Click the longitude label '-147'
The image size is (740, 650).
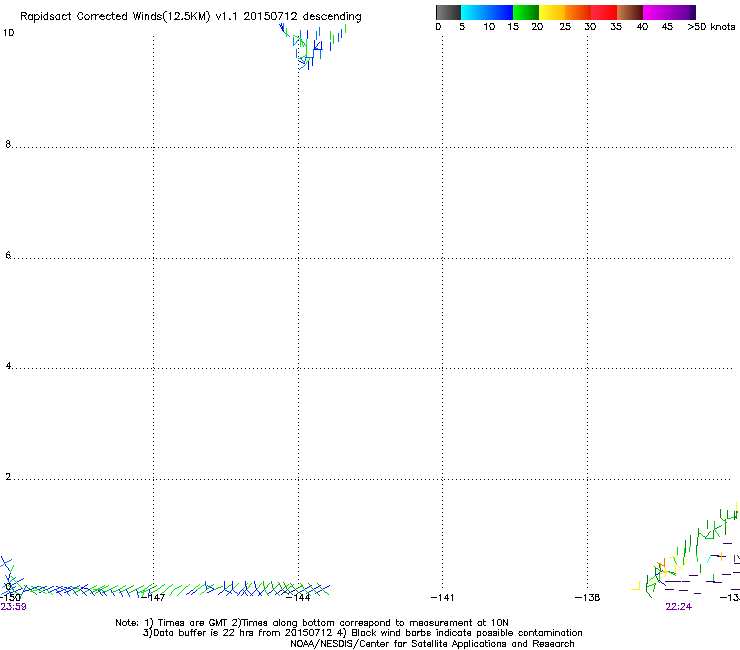click(x=153, y=598)
